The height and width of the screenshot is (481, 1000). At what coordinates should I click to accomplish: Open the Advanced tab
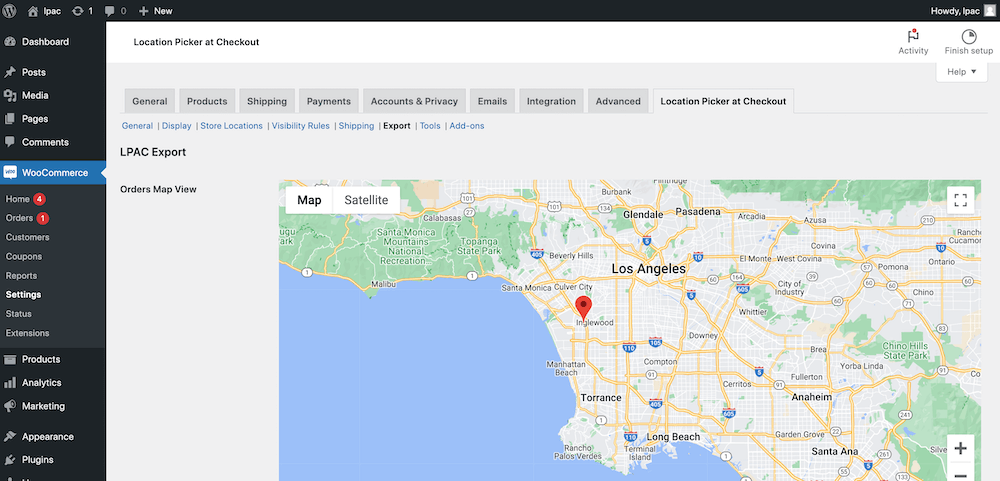pyautogui.click(x=619, y=101)
